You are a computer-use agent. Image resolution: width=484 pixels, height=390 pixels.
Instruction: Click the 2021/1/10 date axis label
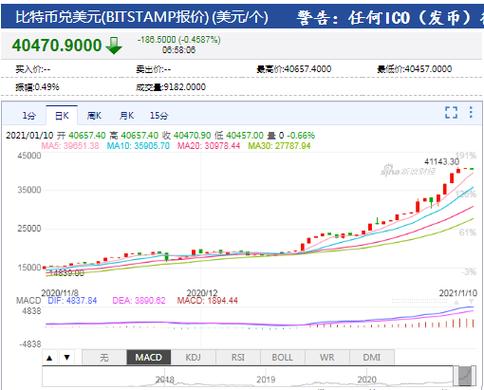(x=458, y=293)
